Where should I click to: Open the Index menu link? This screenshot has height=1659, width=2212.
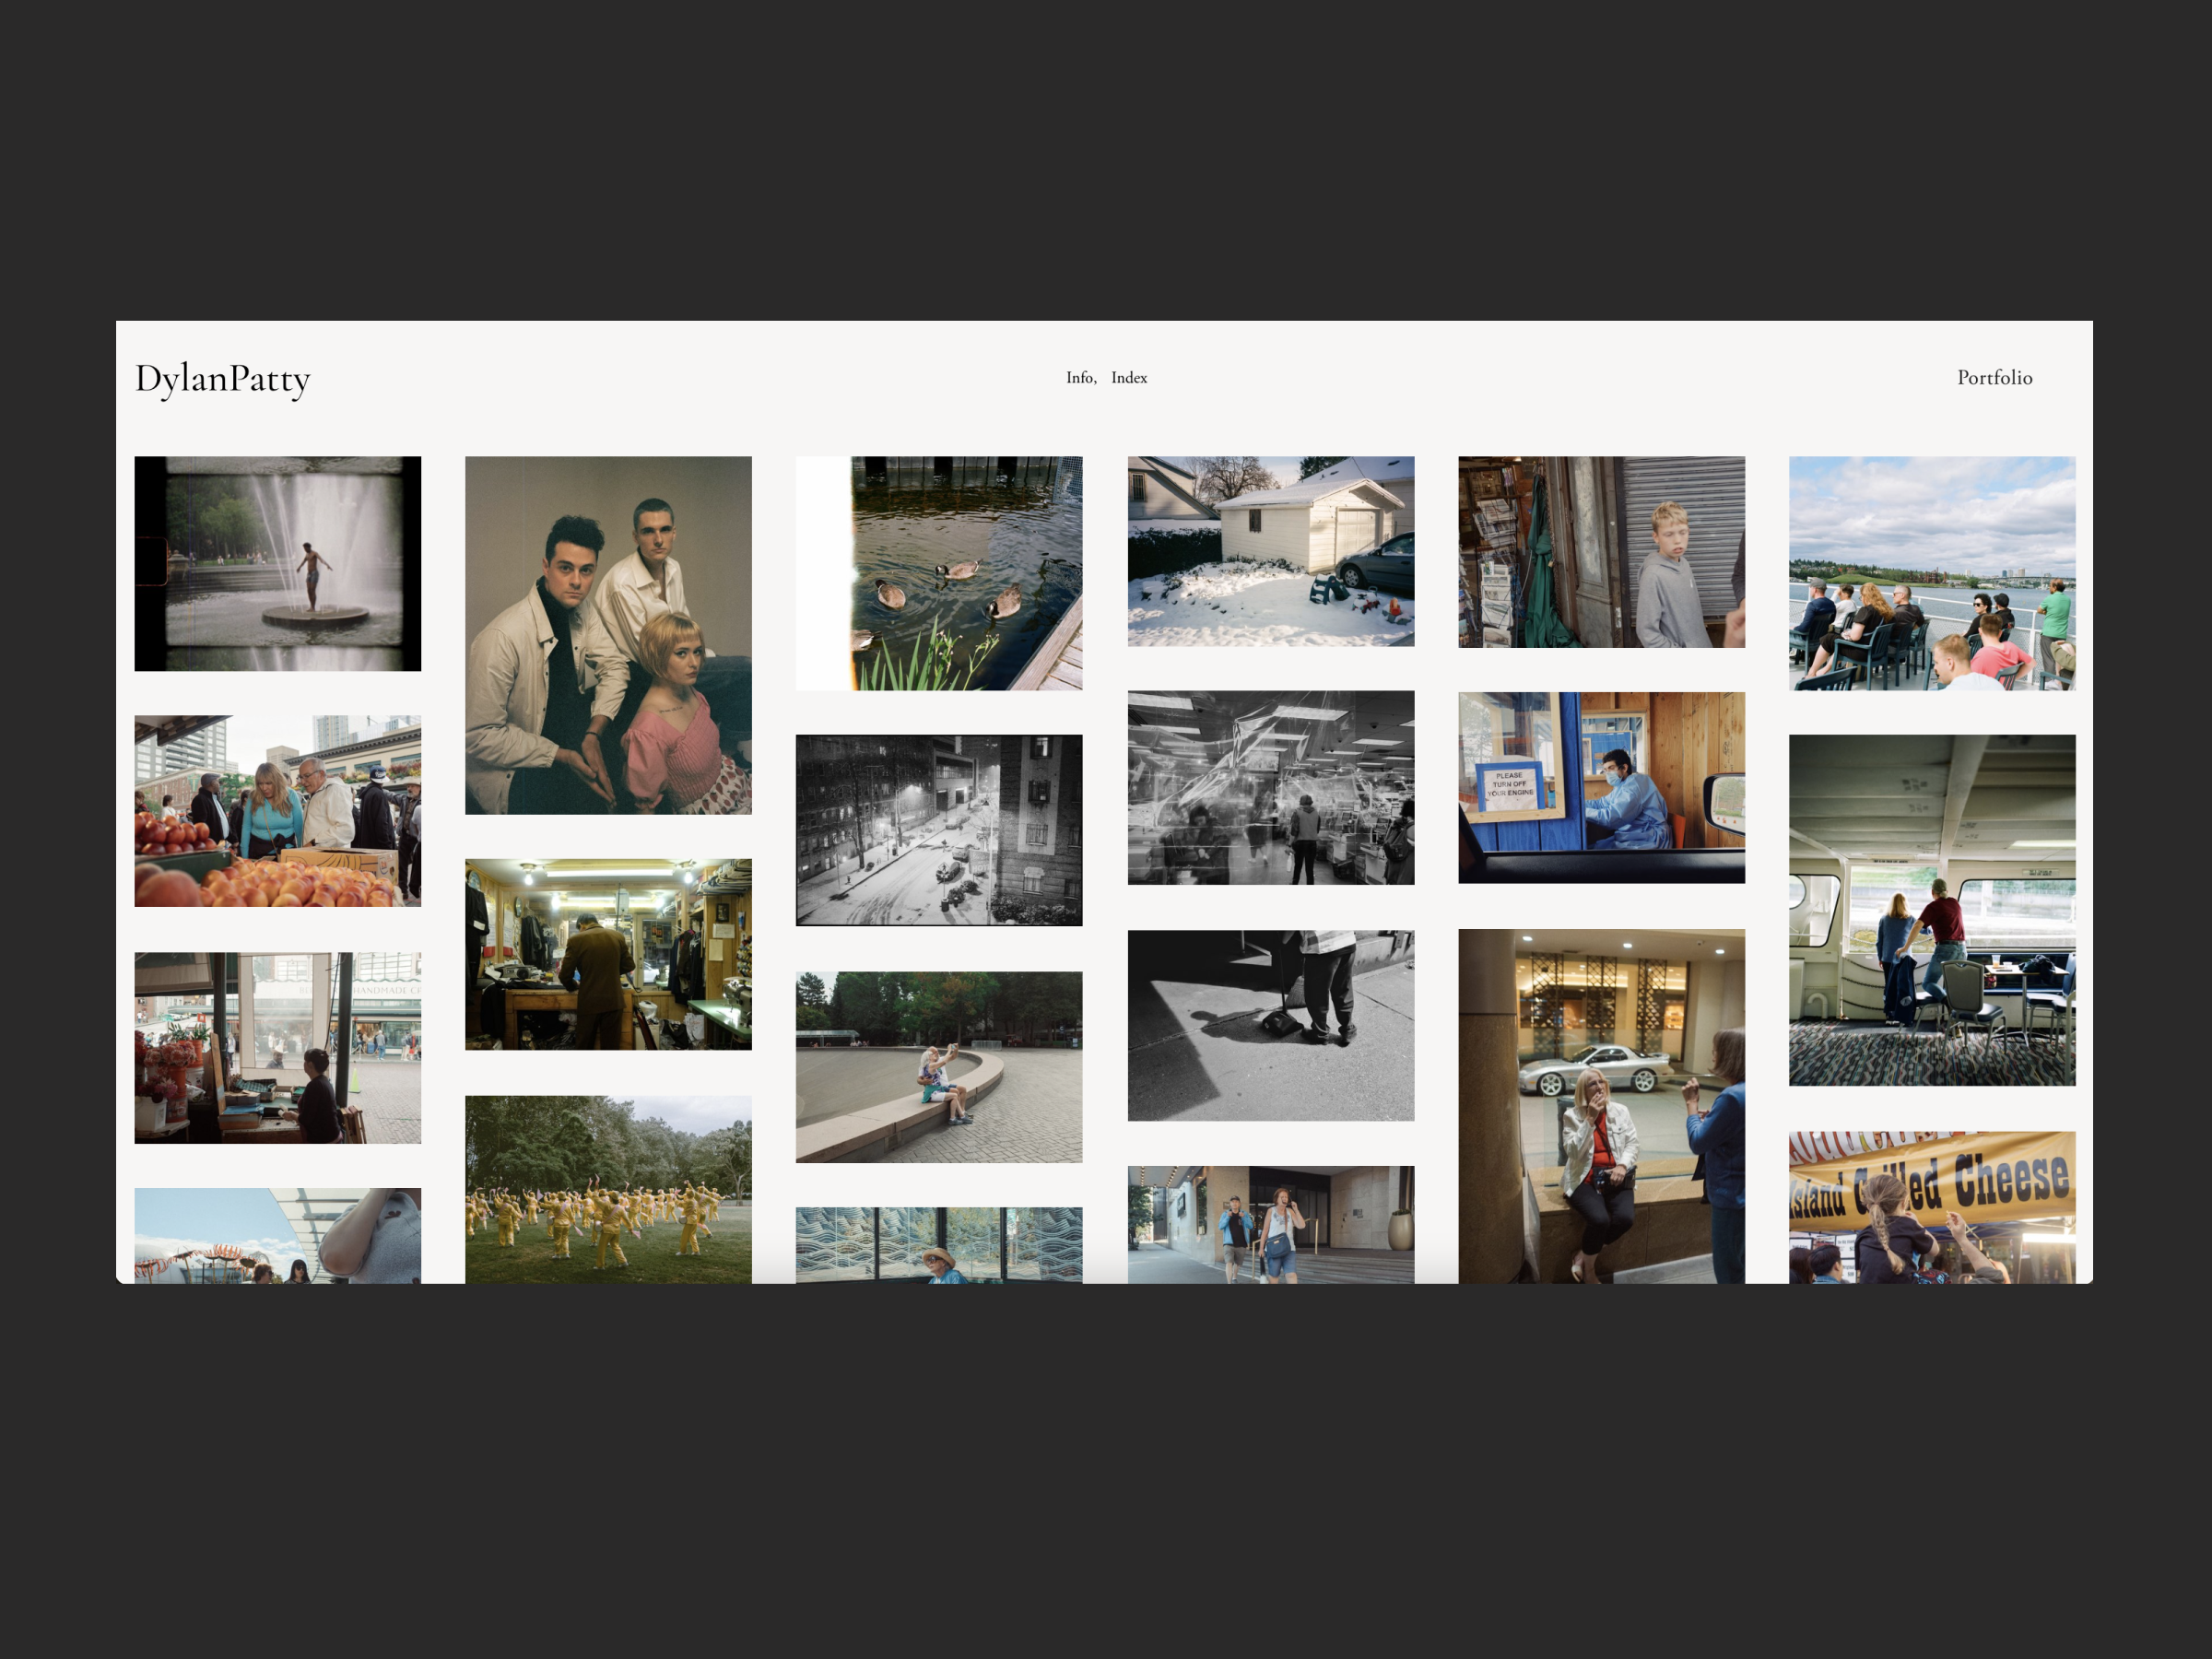coord(1128,378)
